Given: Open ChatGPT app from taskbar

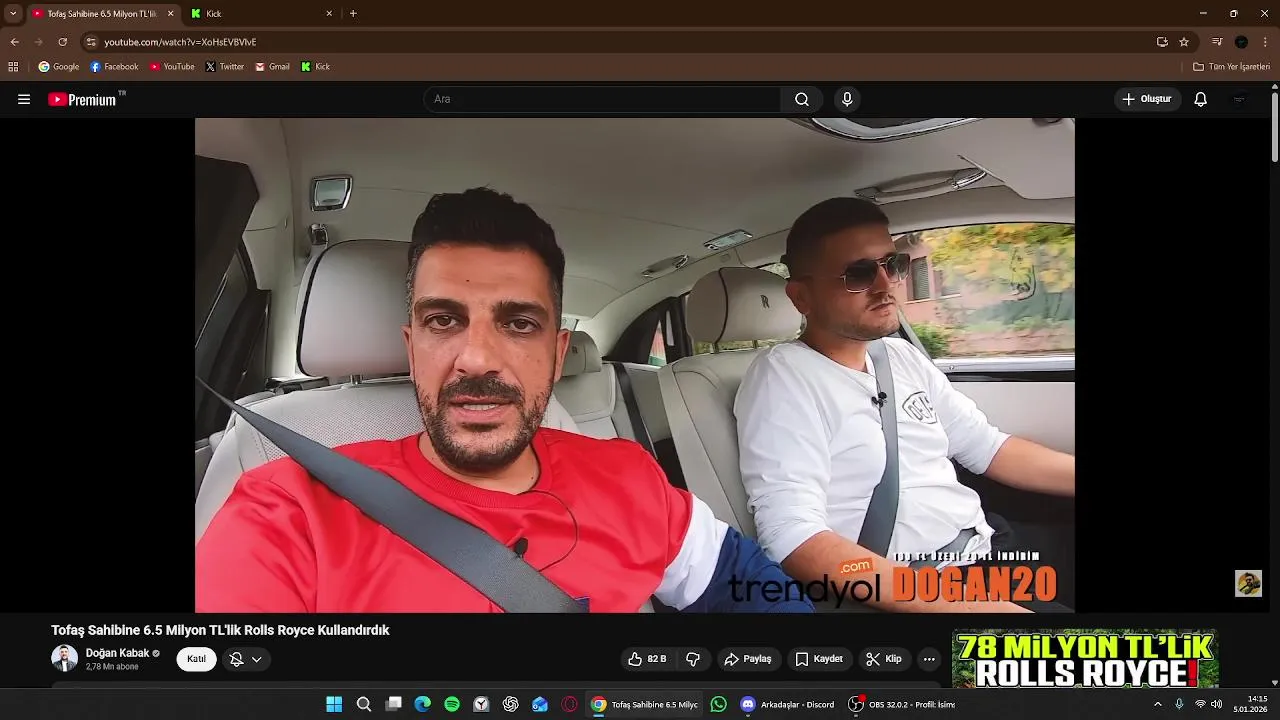Looking at the screenshot, I should point(511,704).
